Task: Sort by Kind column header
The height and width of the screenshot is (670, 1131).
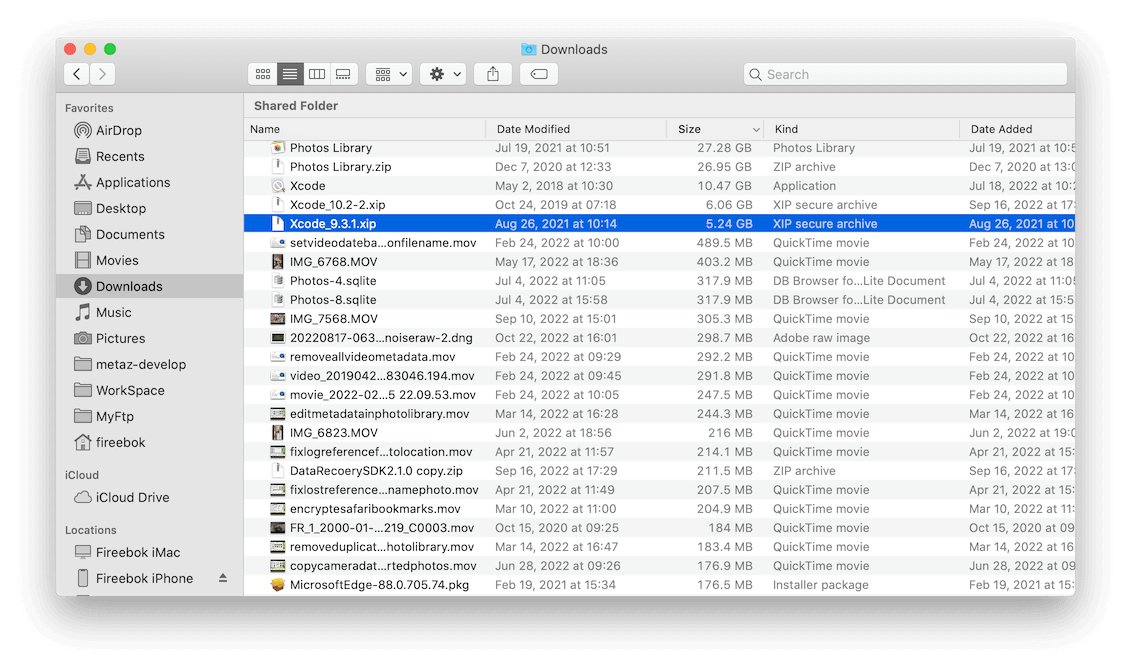Action: point(861,129)
